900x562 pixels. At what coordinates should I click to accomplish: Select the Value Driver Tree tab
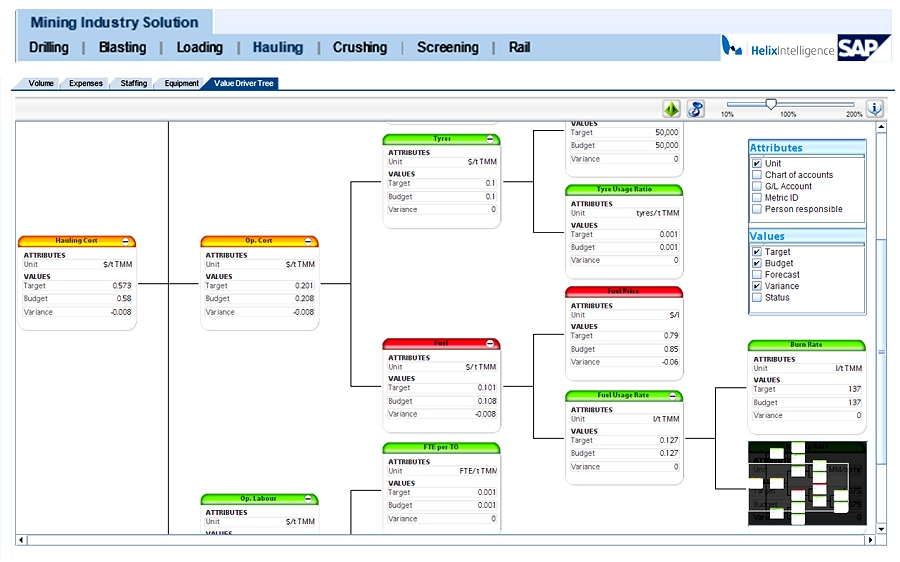pos(243,83)
